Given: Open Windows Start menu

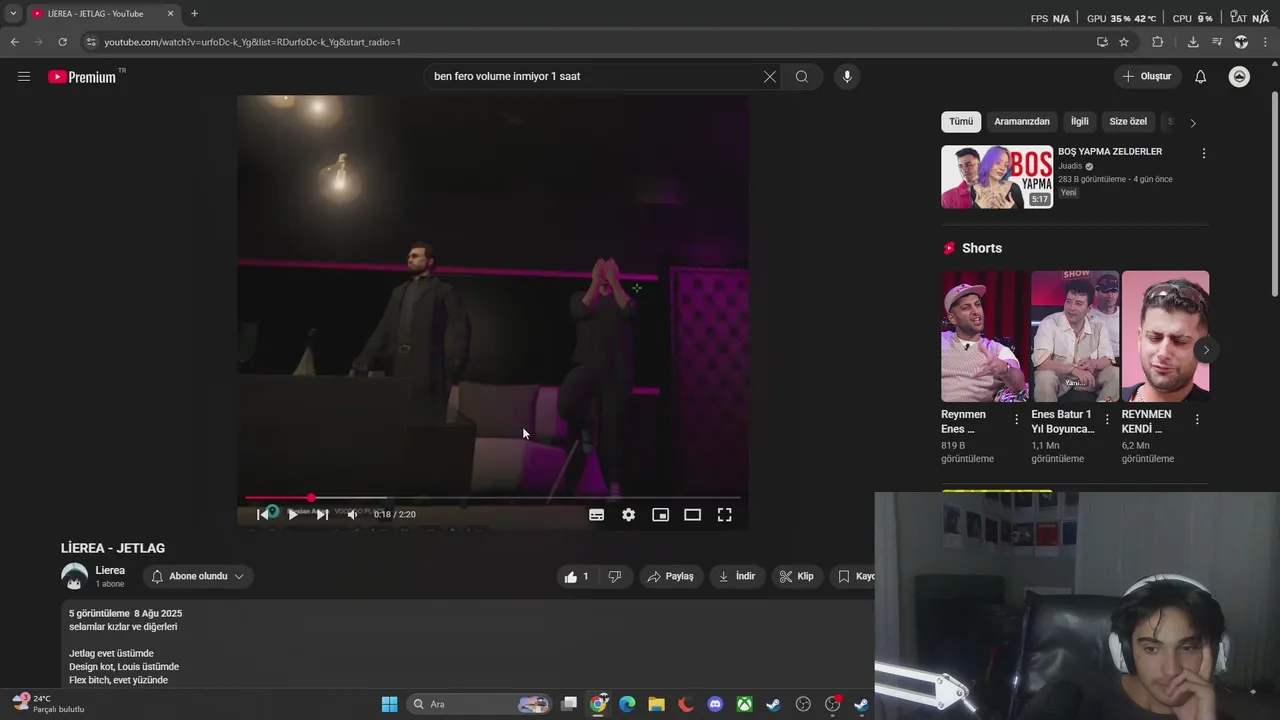Looking at the screenshot, I should [x=389, y=704].
